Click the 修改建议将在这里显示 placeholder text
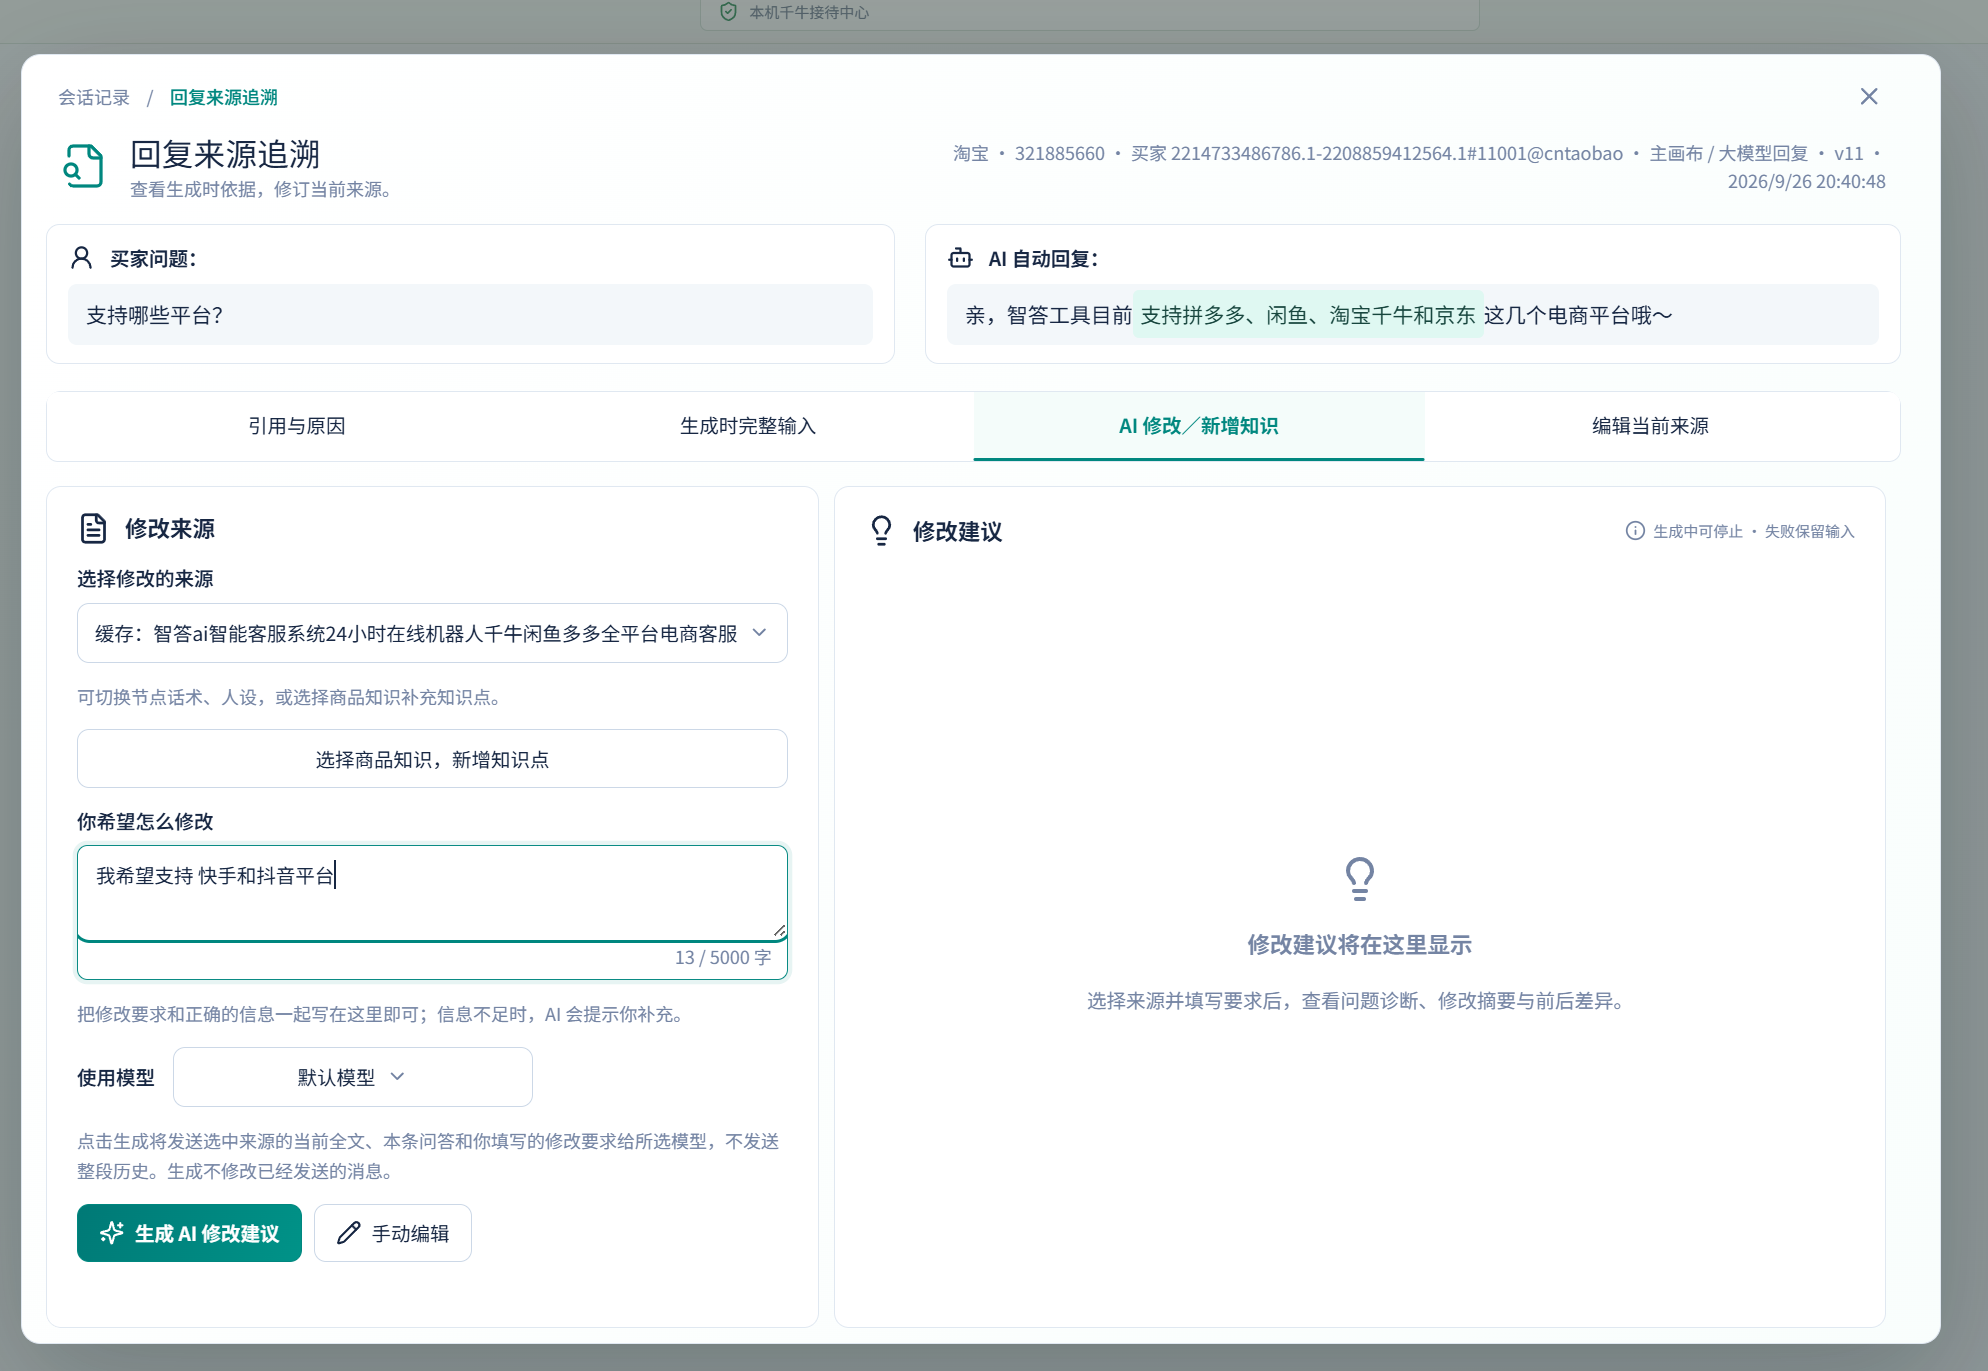 coord(1359,945)
